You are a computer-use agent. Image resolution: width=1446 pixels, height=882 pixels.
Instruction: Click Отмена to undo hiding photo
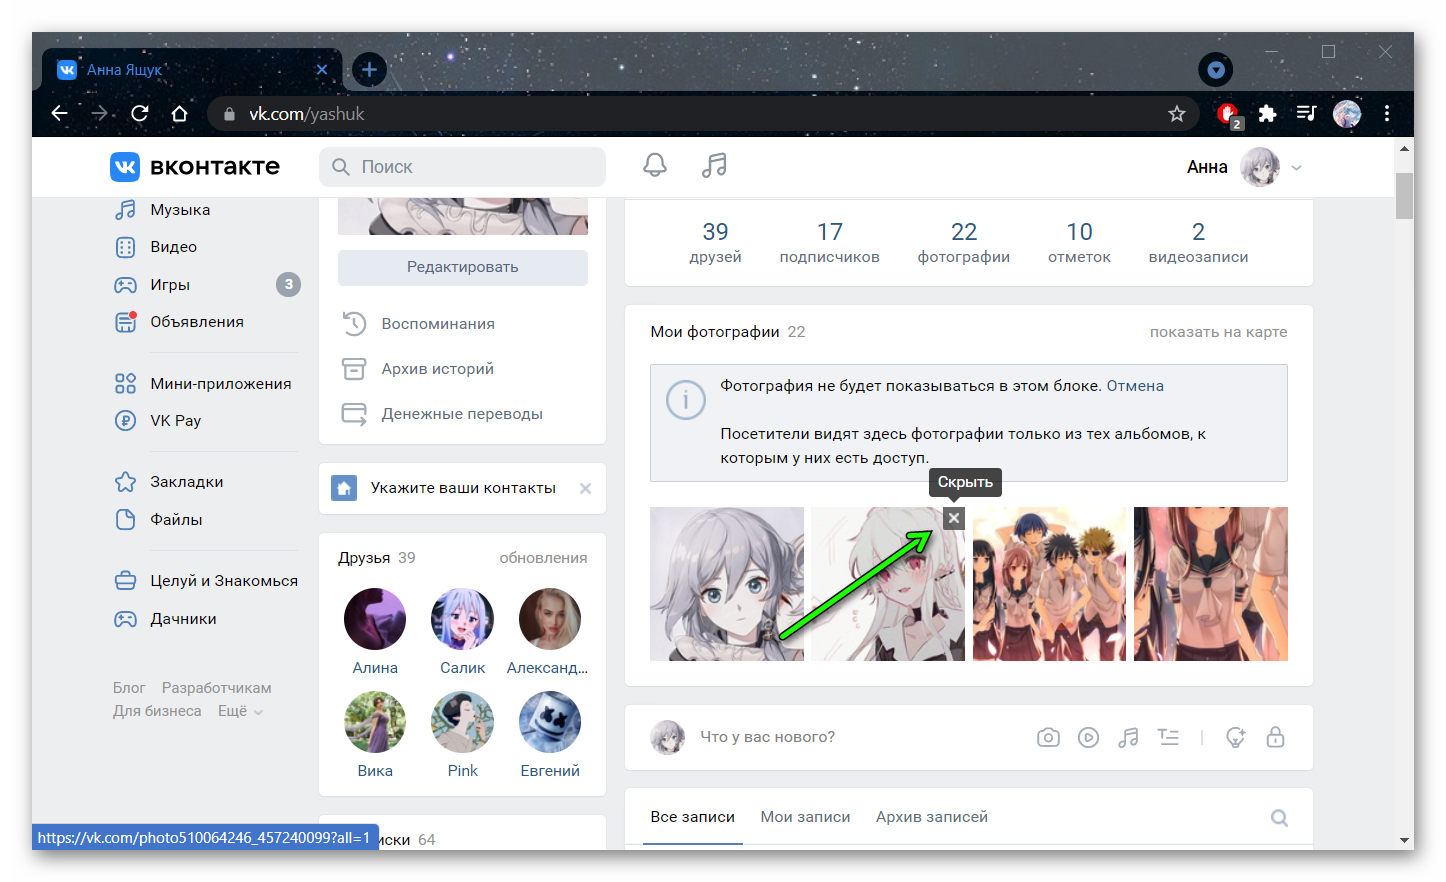click(1135, 386)
